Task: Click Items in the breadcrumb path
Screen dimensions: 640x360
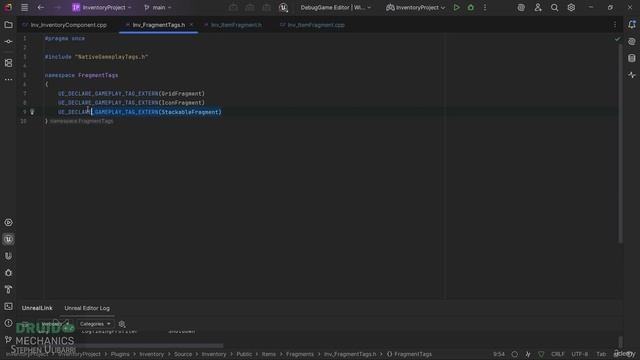Action: click(269, 354)
